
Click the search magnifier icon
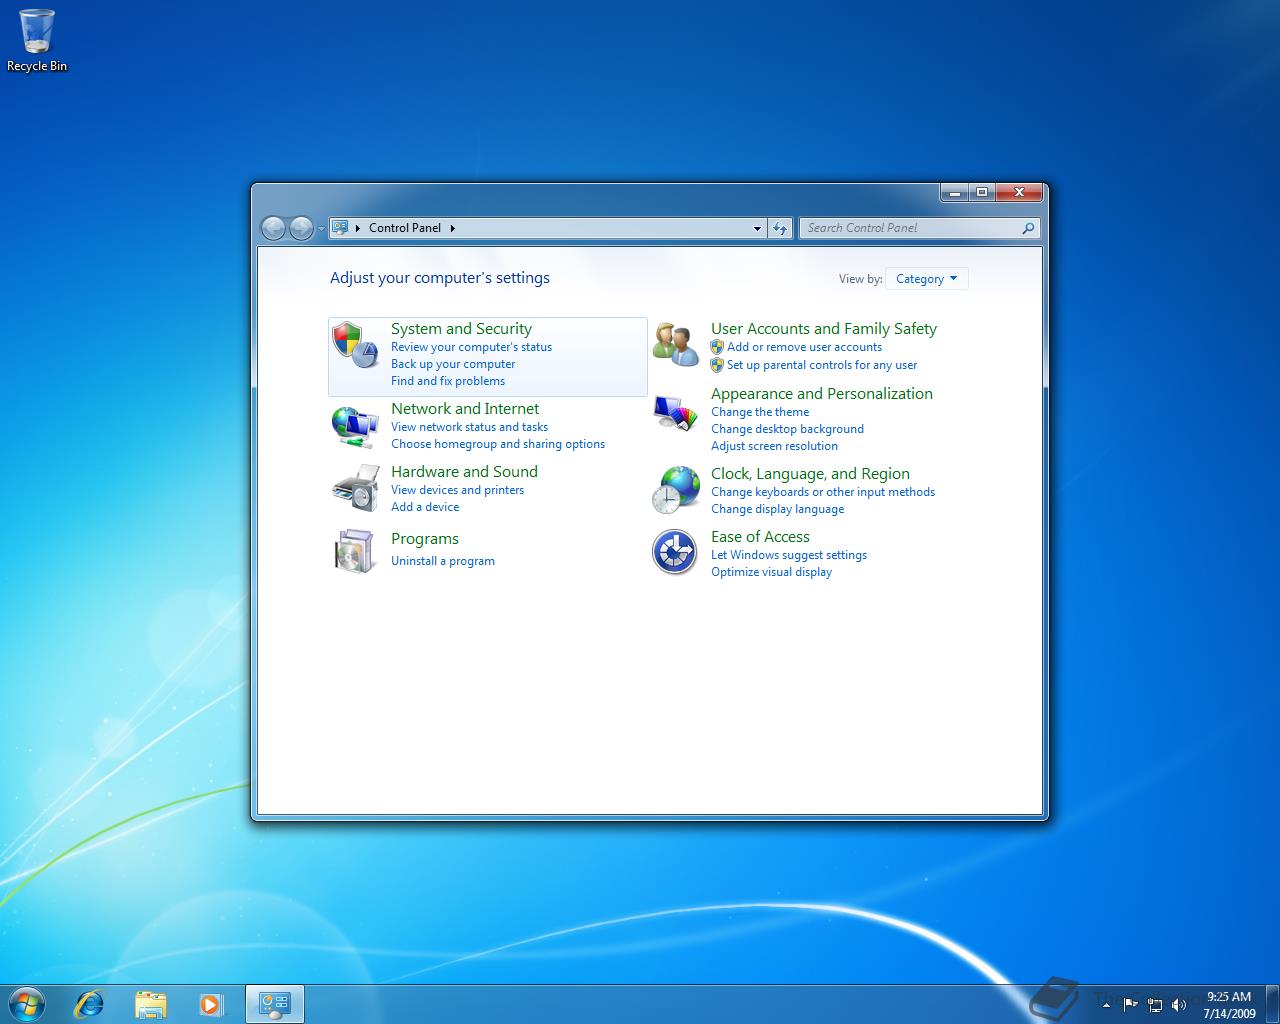(x=1028, y=228)
